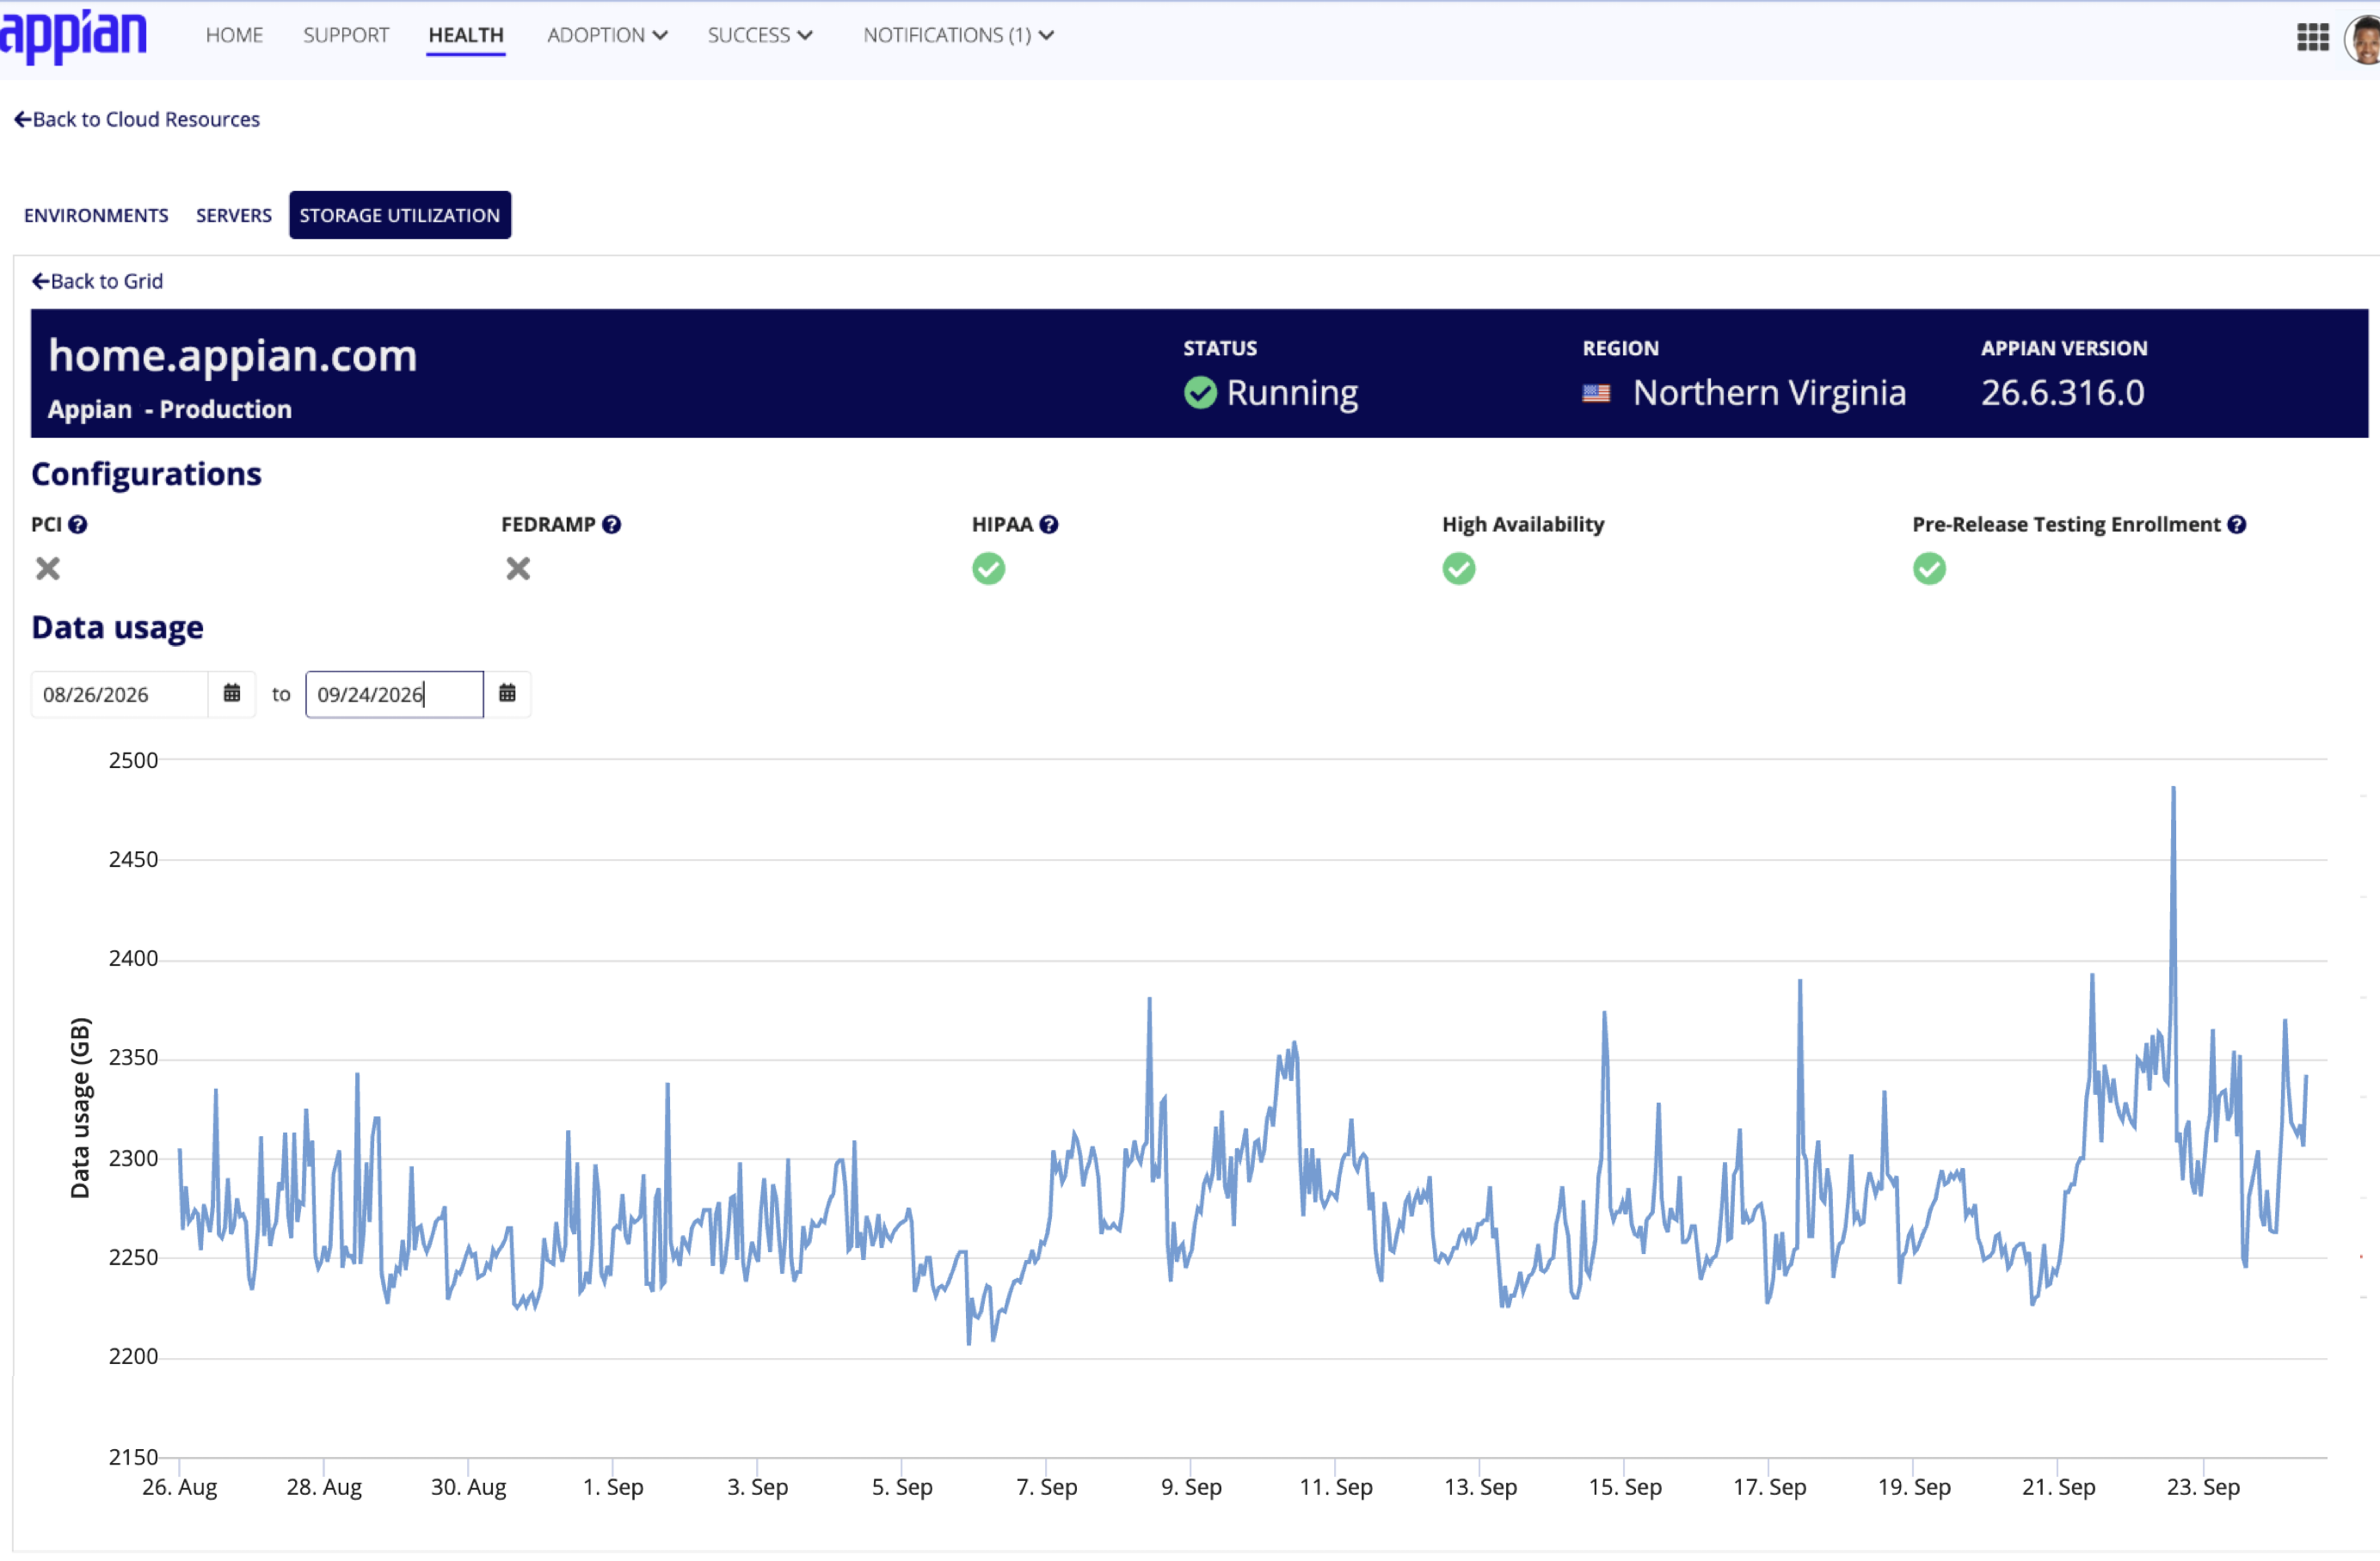Click the Appian version 26.6.316.0
2380x1561 pixels.
pyautogui.click(x=2062, y=393)
